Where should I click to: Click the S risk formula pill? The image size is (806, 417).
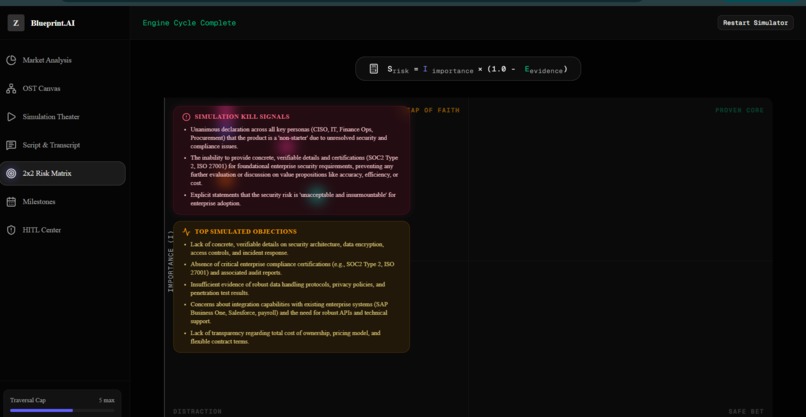[x=468, y=69]
